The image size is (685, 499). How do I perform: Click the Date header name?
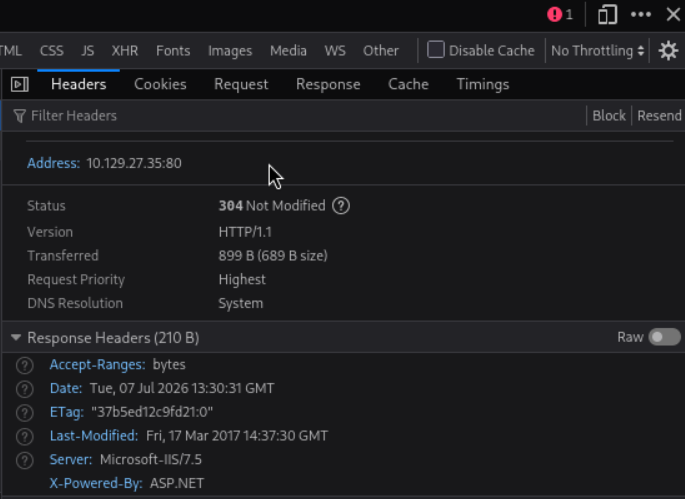(x=66, y=388)
